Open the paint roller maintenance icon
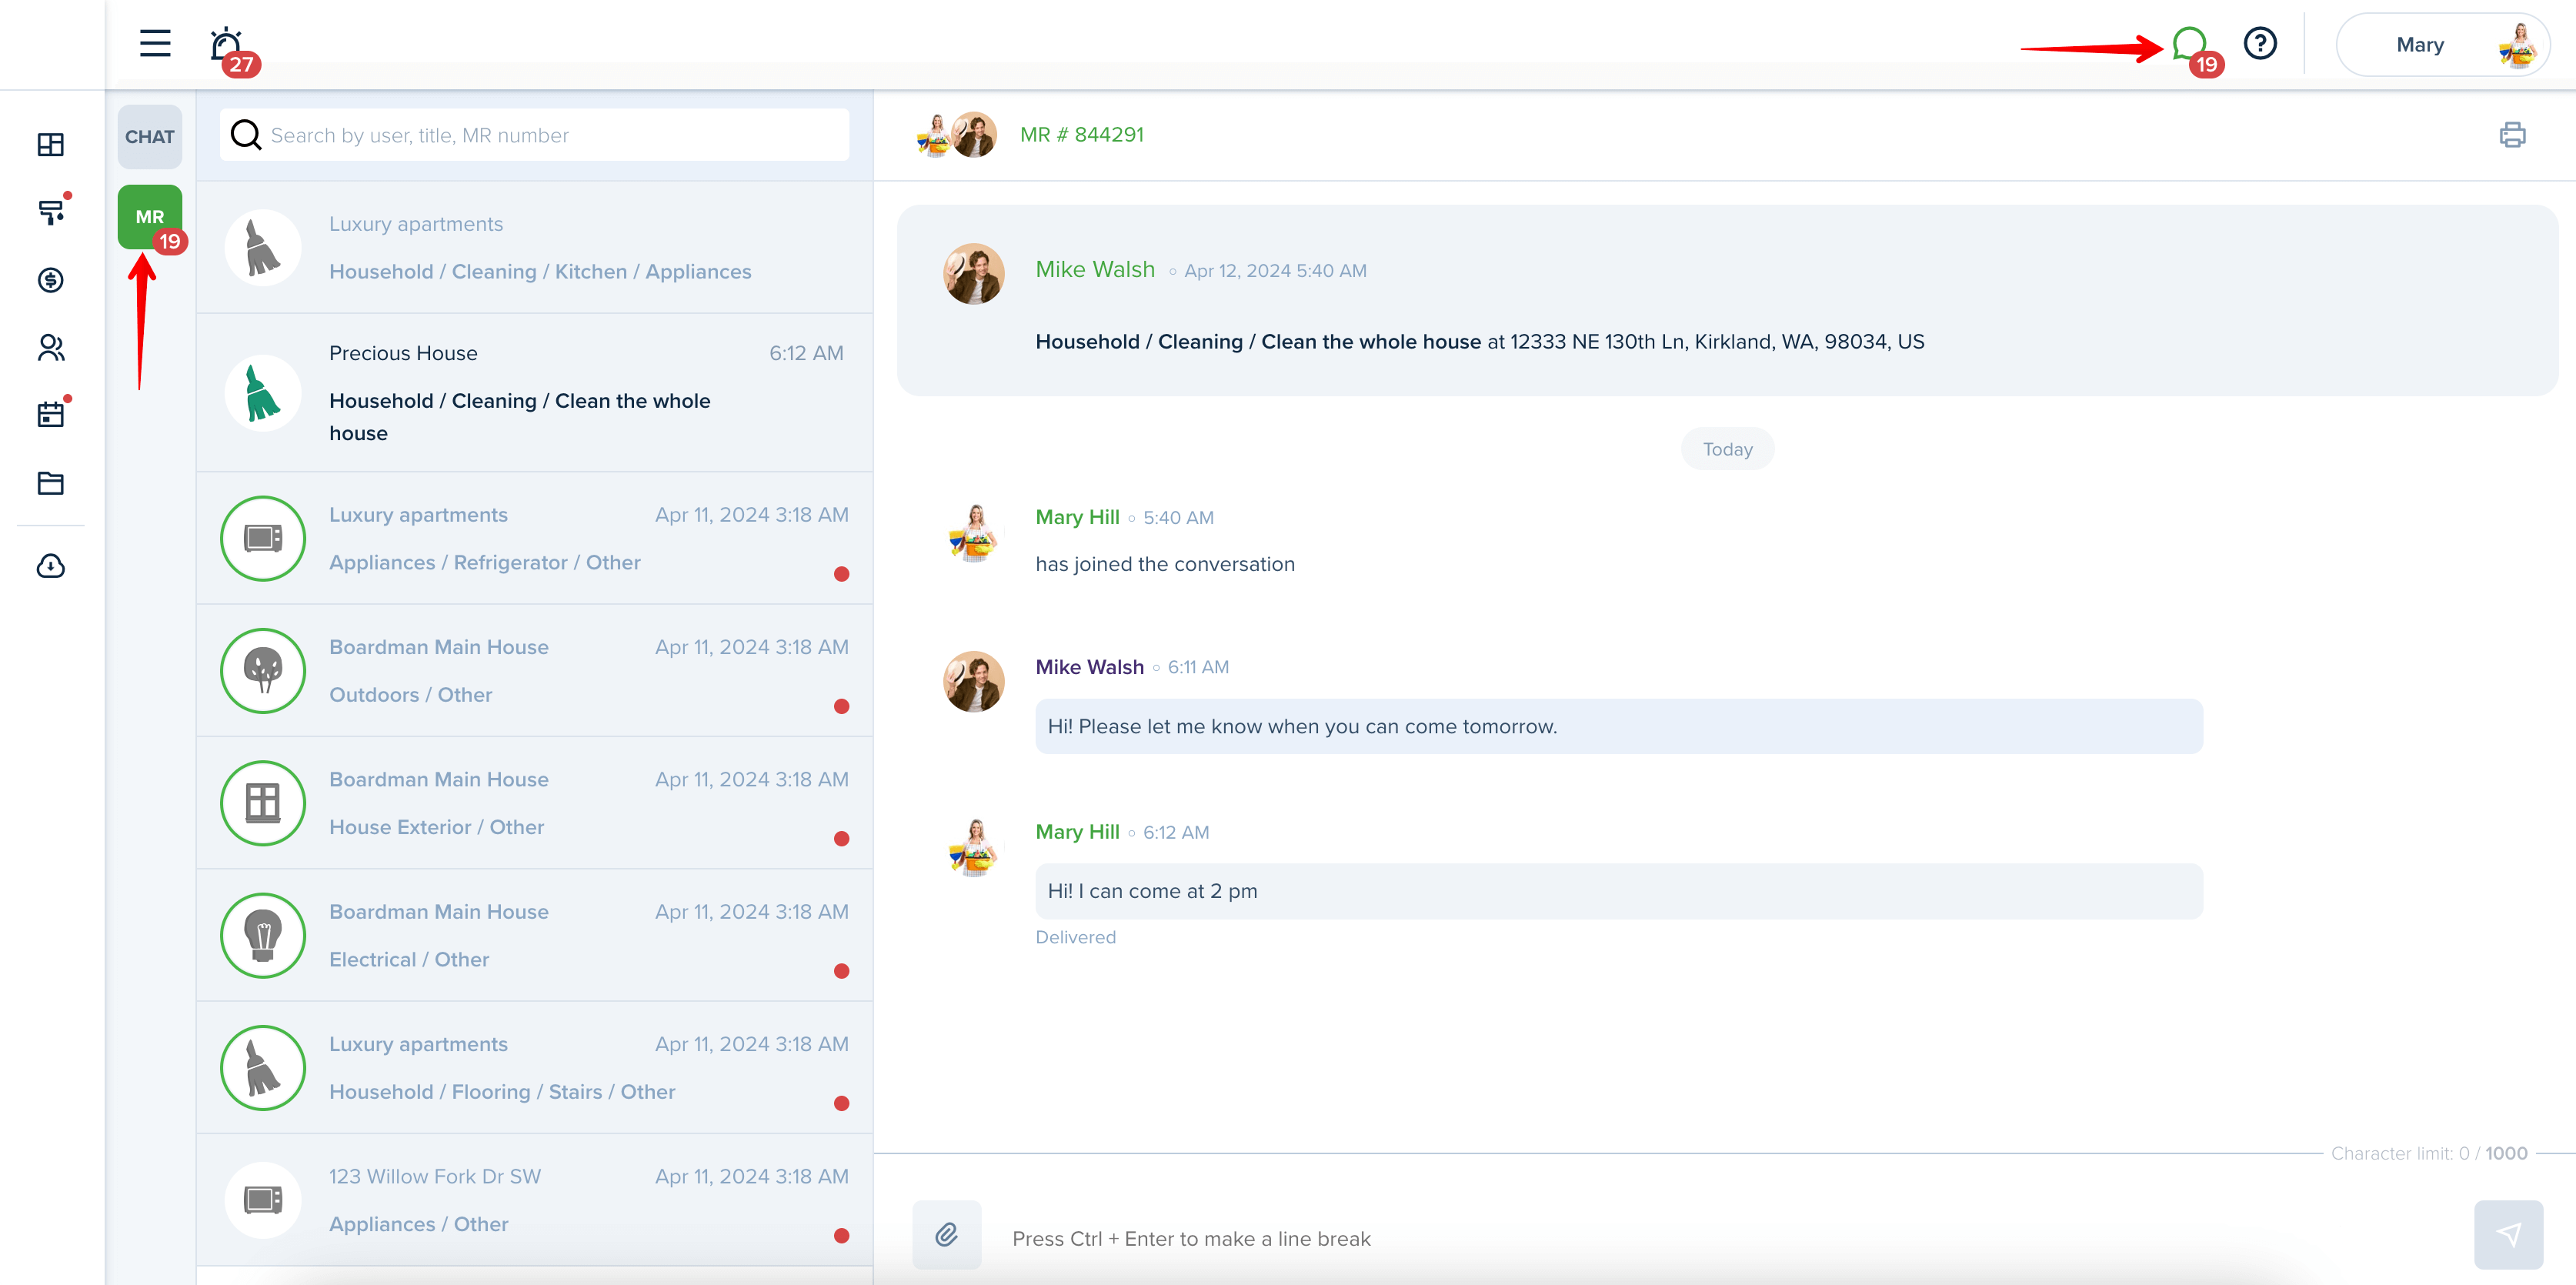The image size is (2576, 1285). [51, 212]
